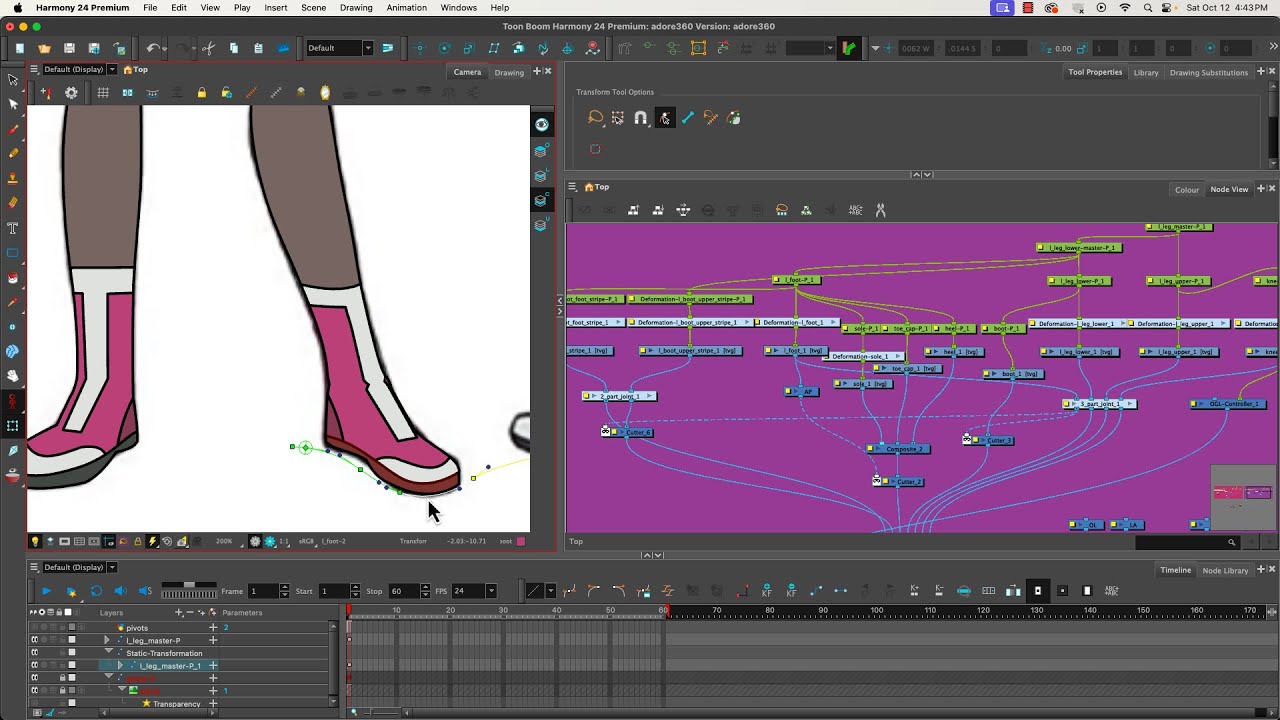Viewport: 1280px width, 720px height.
Task: Click the Undo arrow in top toolbar
Action: (152, 48)
